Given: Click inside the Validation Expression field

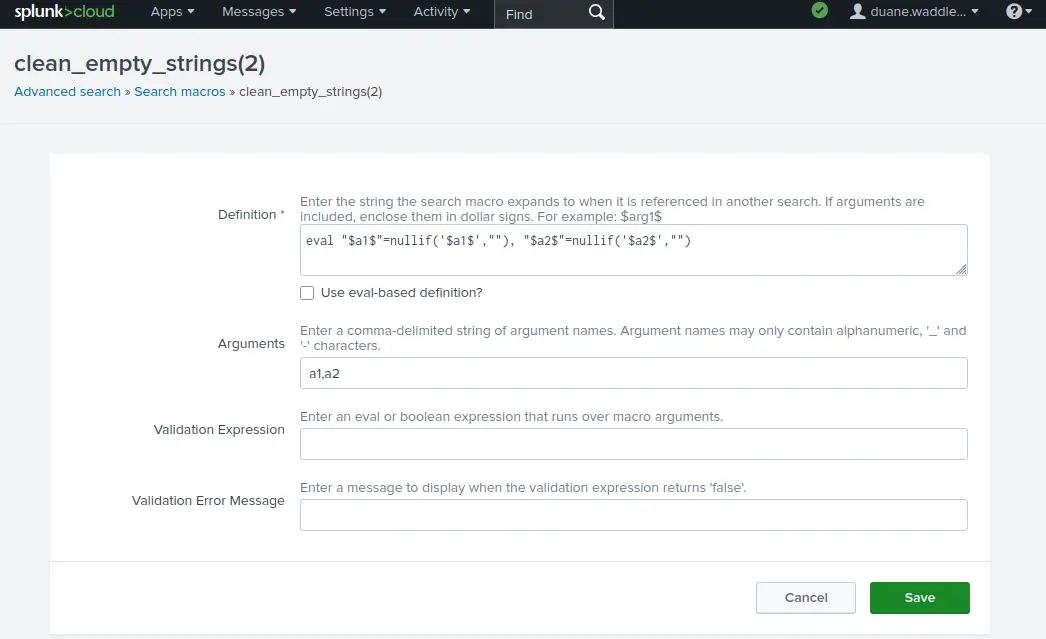Looking at the screenshot, I should 632,443.
